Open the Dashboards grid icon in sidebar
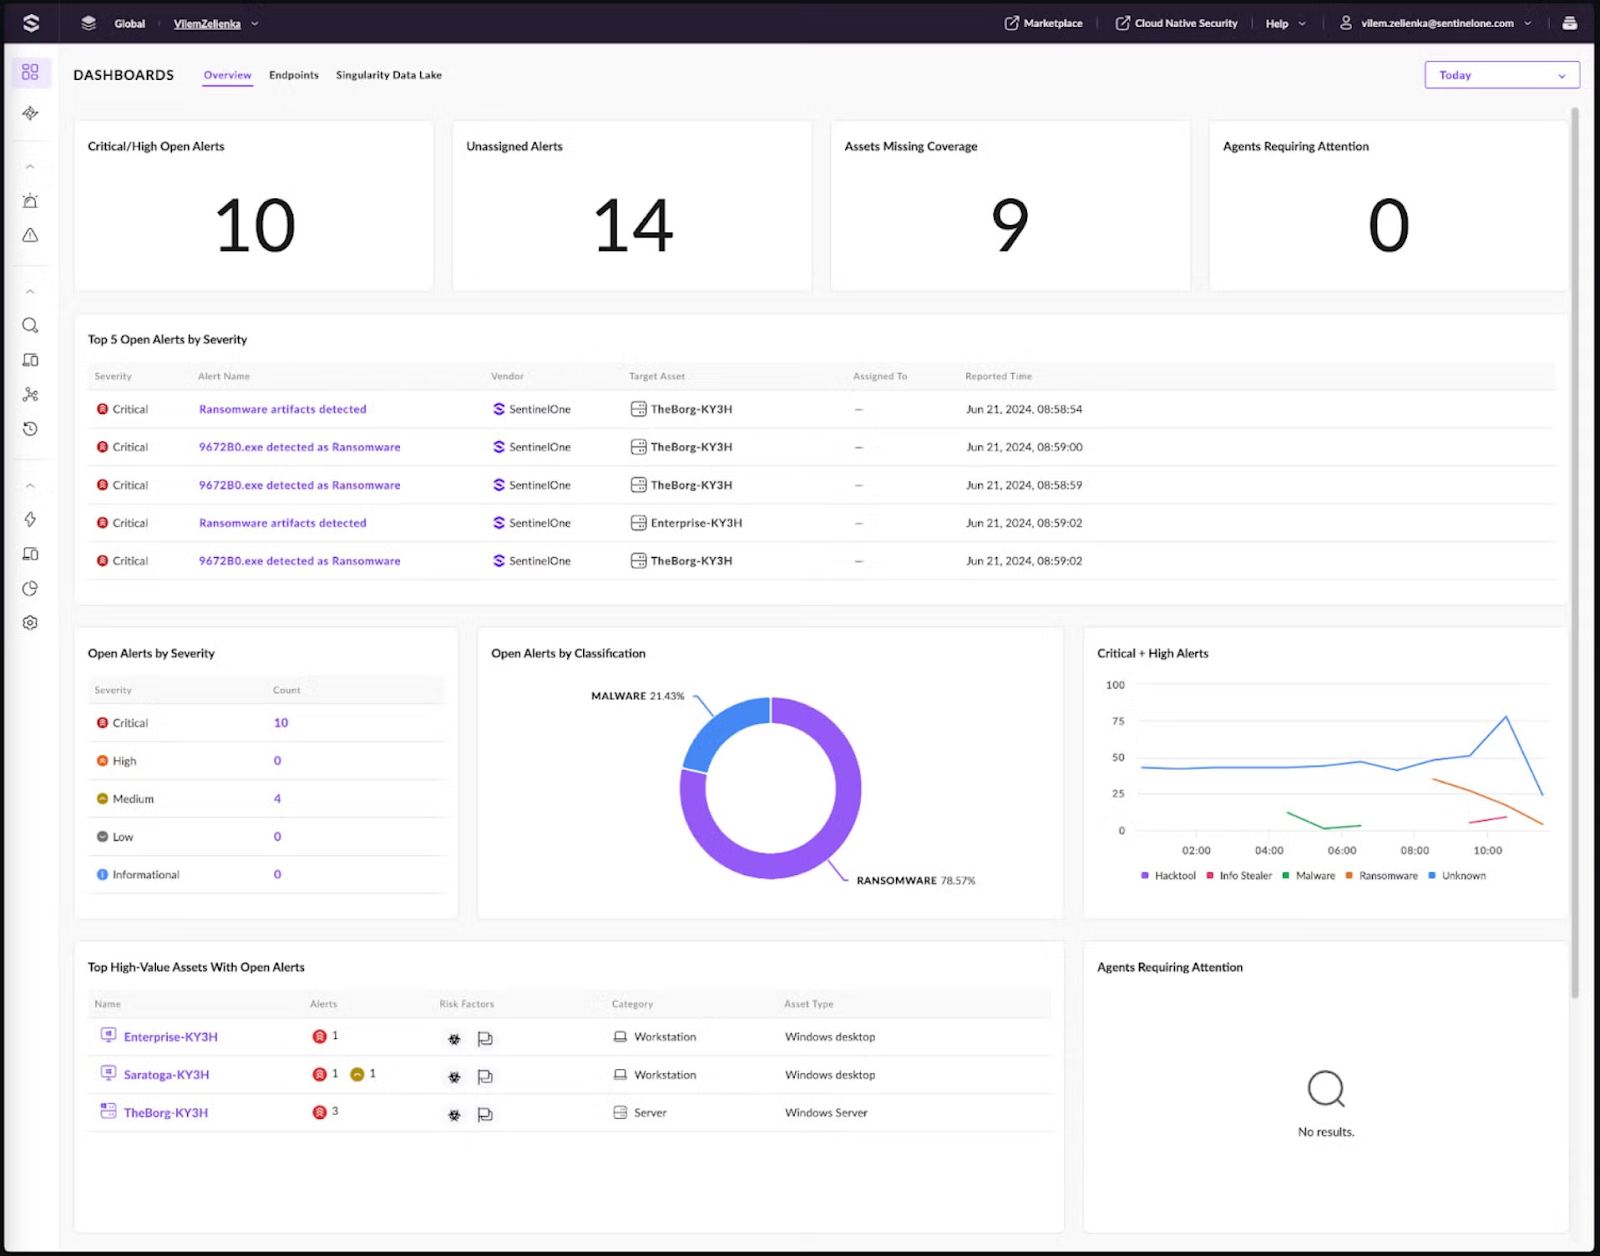Image resolution: width=1600 pixels, height=1256 pixels. (x=30, y=72)
